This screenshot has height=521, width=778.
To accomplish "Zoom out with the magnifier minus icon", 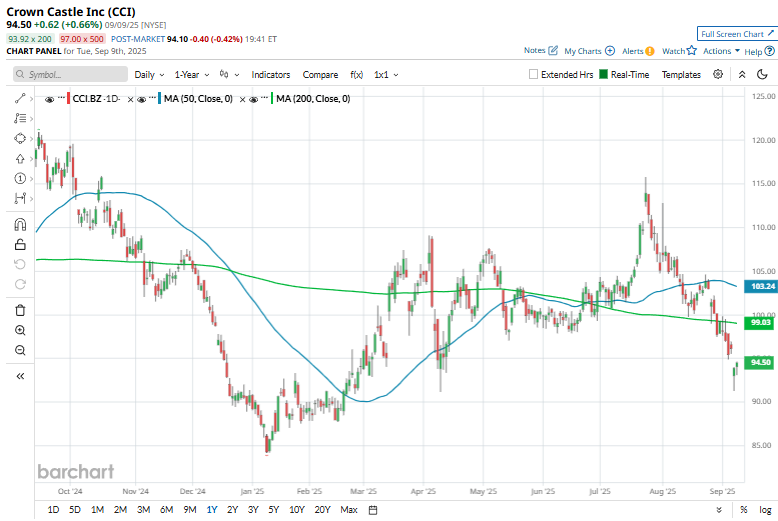I will (20, 350).
